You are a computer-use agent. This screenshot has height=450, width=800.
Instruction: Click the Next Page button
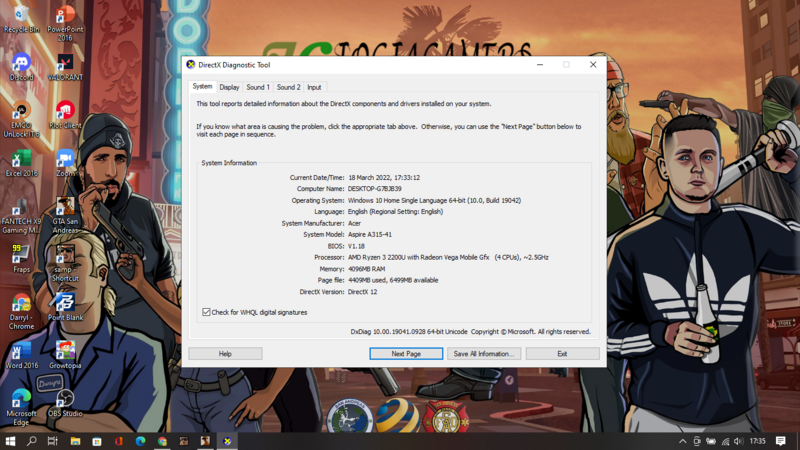tap(406, 354)
